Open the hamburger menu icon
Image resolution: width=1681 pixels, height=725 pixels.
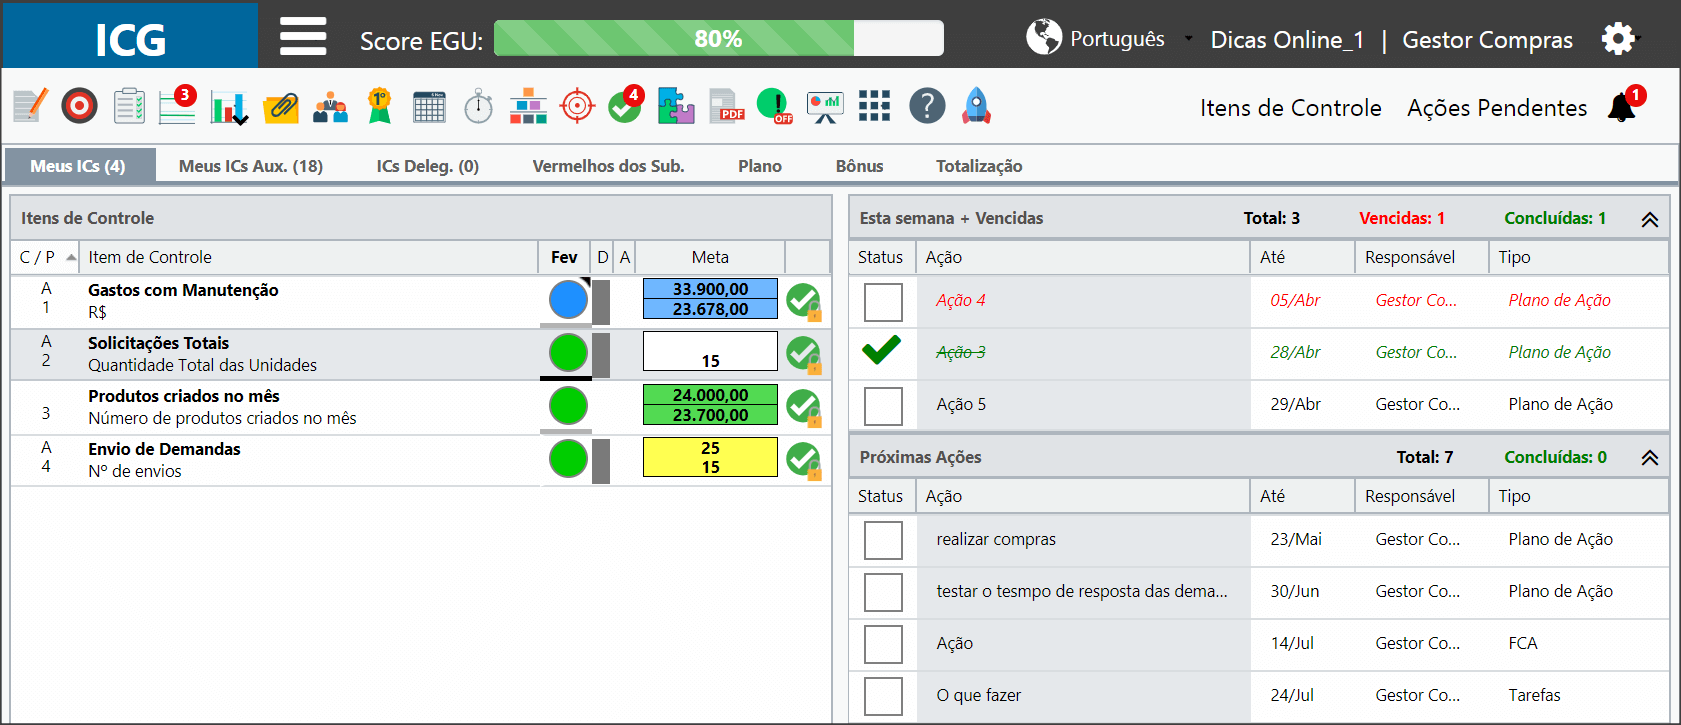coord(303,36)
